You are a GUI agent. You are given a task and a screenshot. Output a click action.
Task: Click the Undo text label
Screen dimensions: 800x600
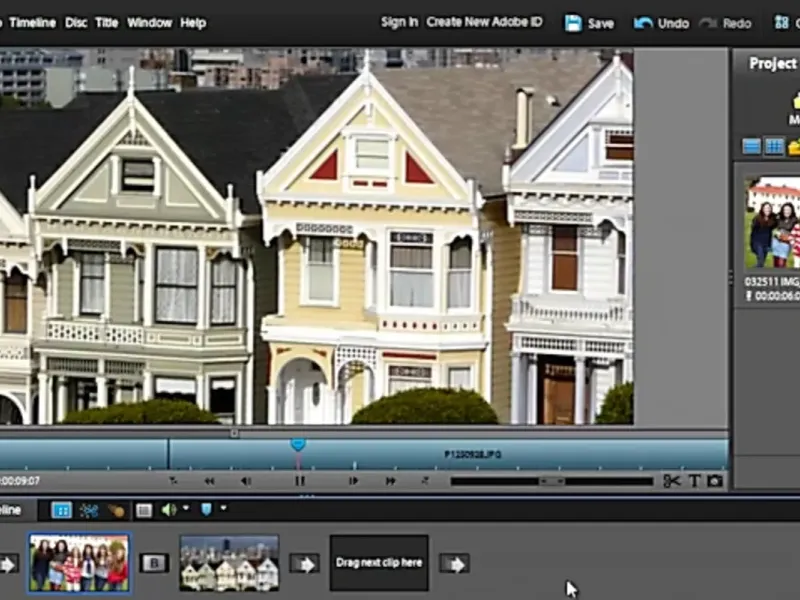click(673, 23)
